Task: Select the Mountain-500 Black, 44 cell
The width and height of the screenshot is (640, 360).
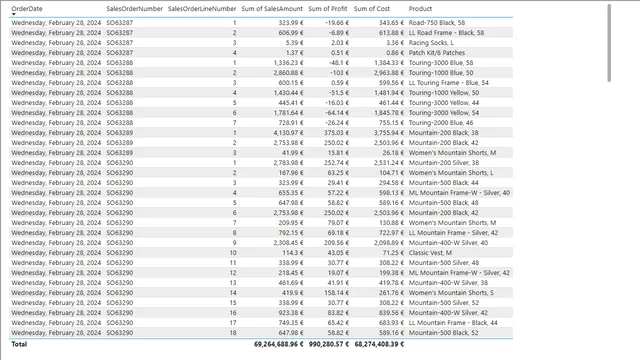Action: coord(443,182)
